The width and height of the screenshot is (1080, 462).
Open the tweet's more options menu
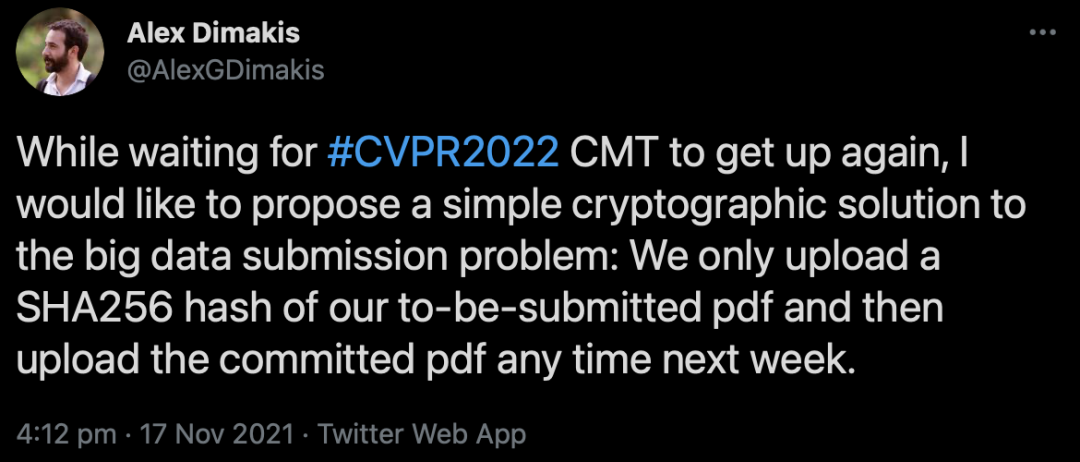pyautogui.click(x=1042, y=33)
